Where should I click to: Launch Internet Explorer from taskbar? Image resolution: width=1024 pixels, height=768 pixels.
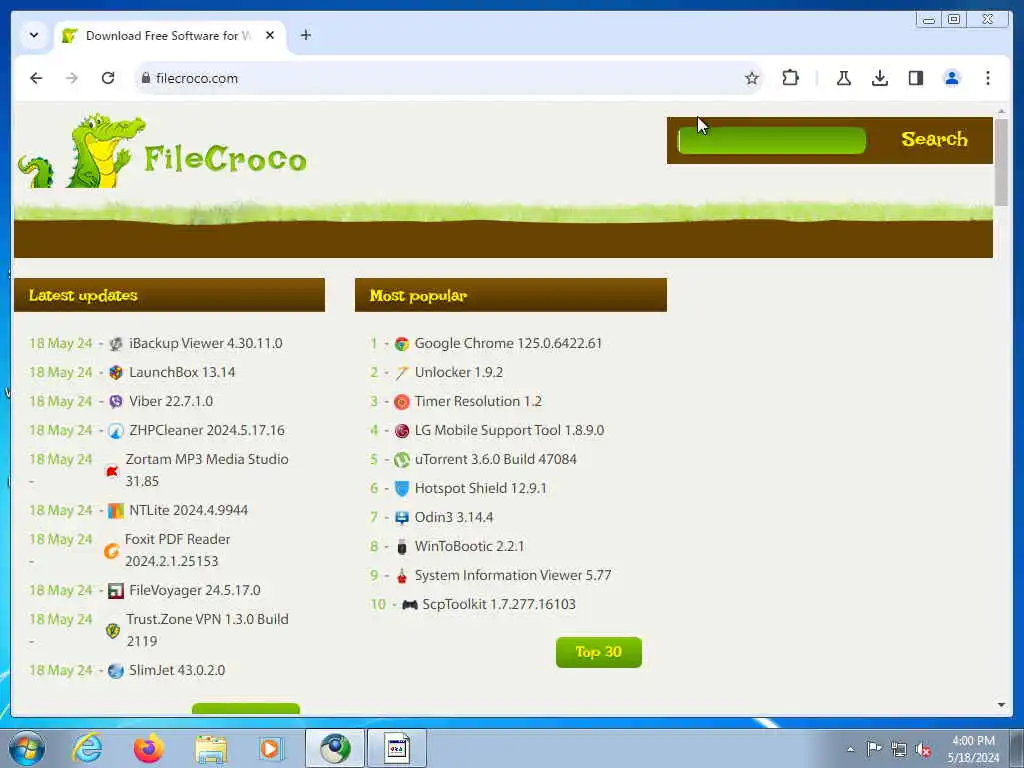(x=88, y=748)
